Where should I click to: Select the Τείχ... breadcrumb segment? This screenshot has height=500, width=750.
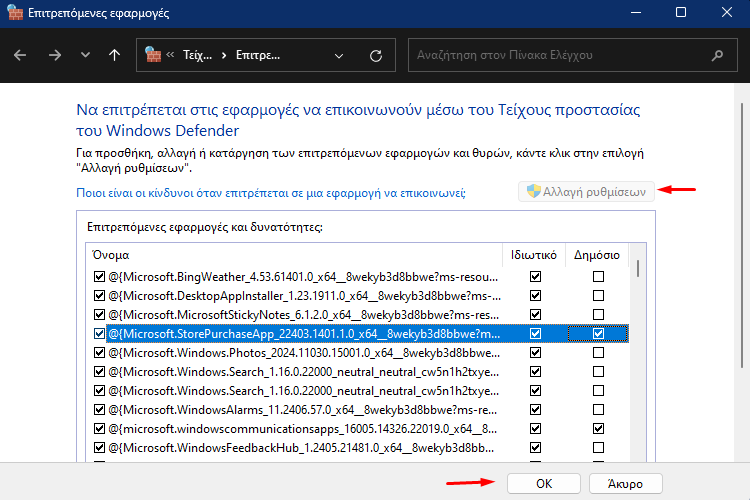[198, 56]
